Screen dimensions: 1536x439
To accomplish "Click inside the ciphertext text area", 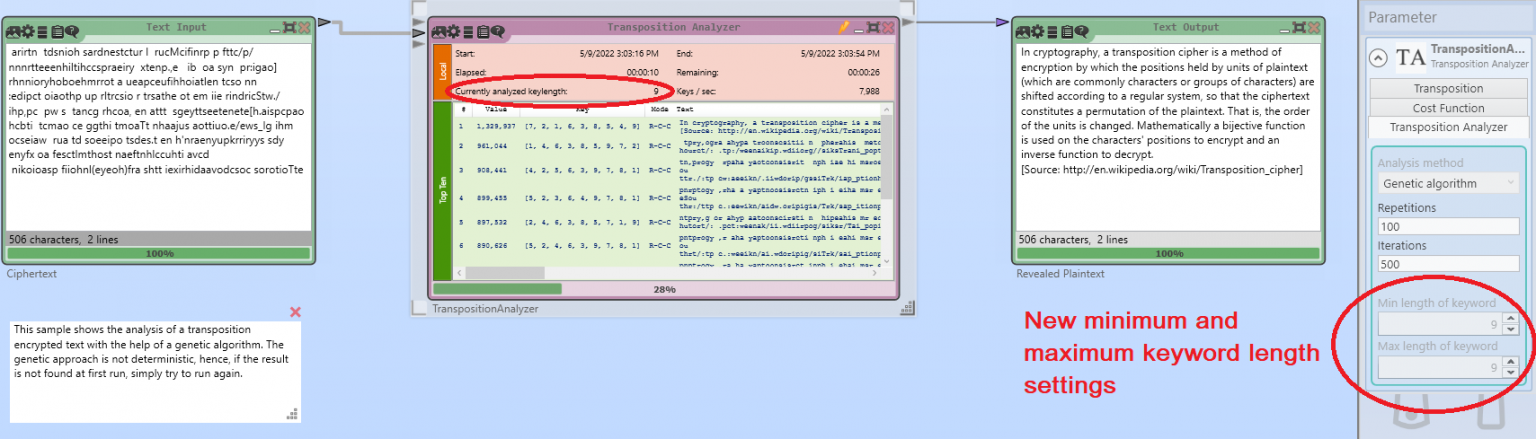I will pos(160,135).
